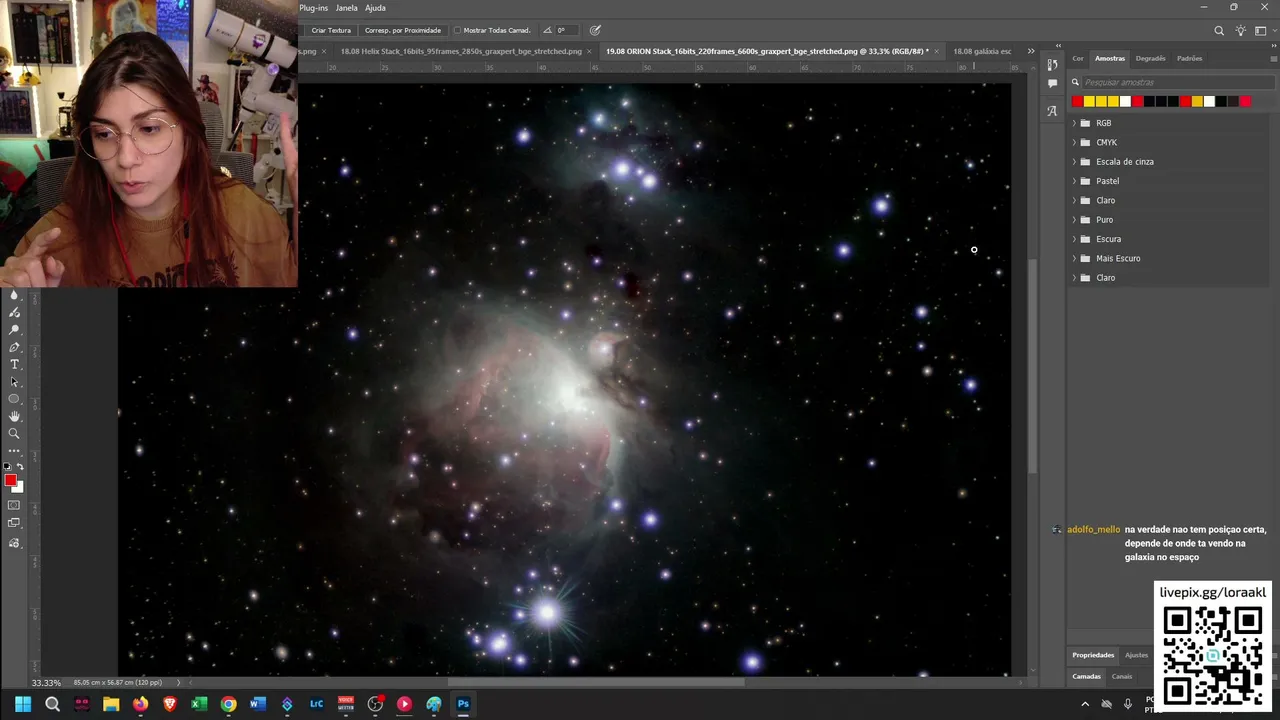This screenshot has height=720, width=1280.
Task: Open the Glyphs panel letter A icon
Action: pos(1052,111)
